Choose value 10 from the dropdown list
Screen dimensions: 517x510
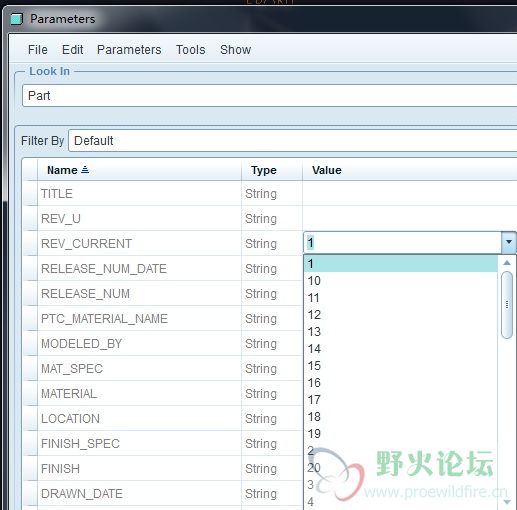click(x=401, y=281)
